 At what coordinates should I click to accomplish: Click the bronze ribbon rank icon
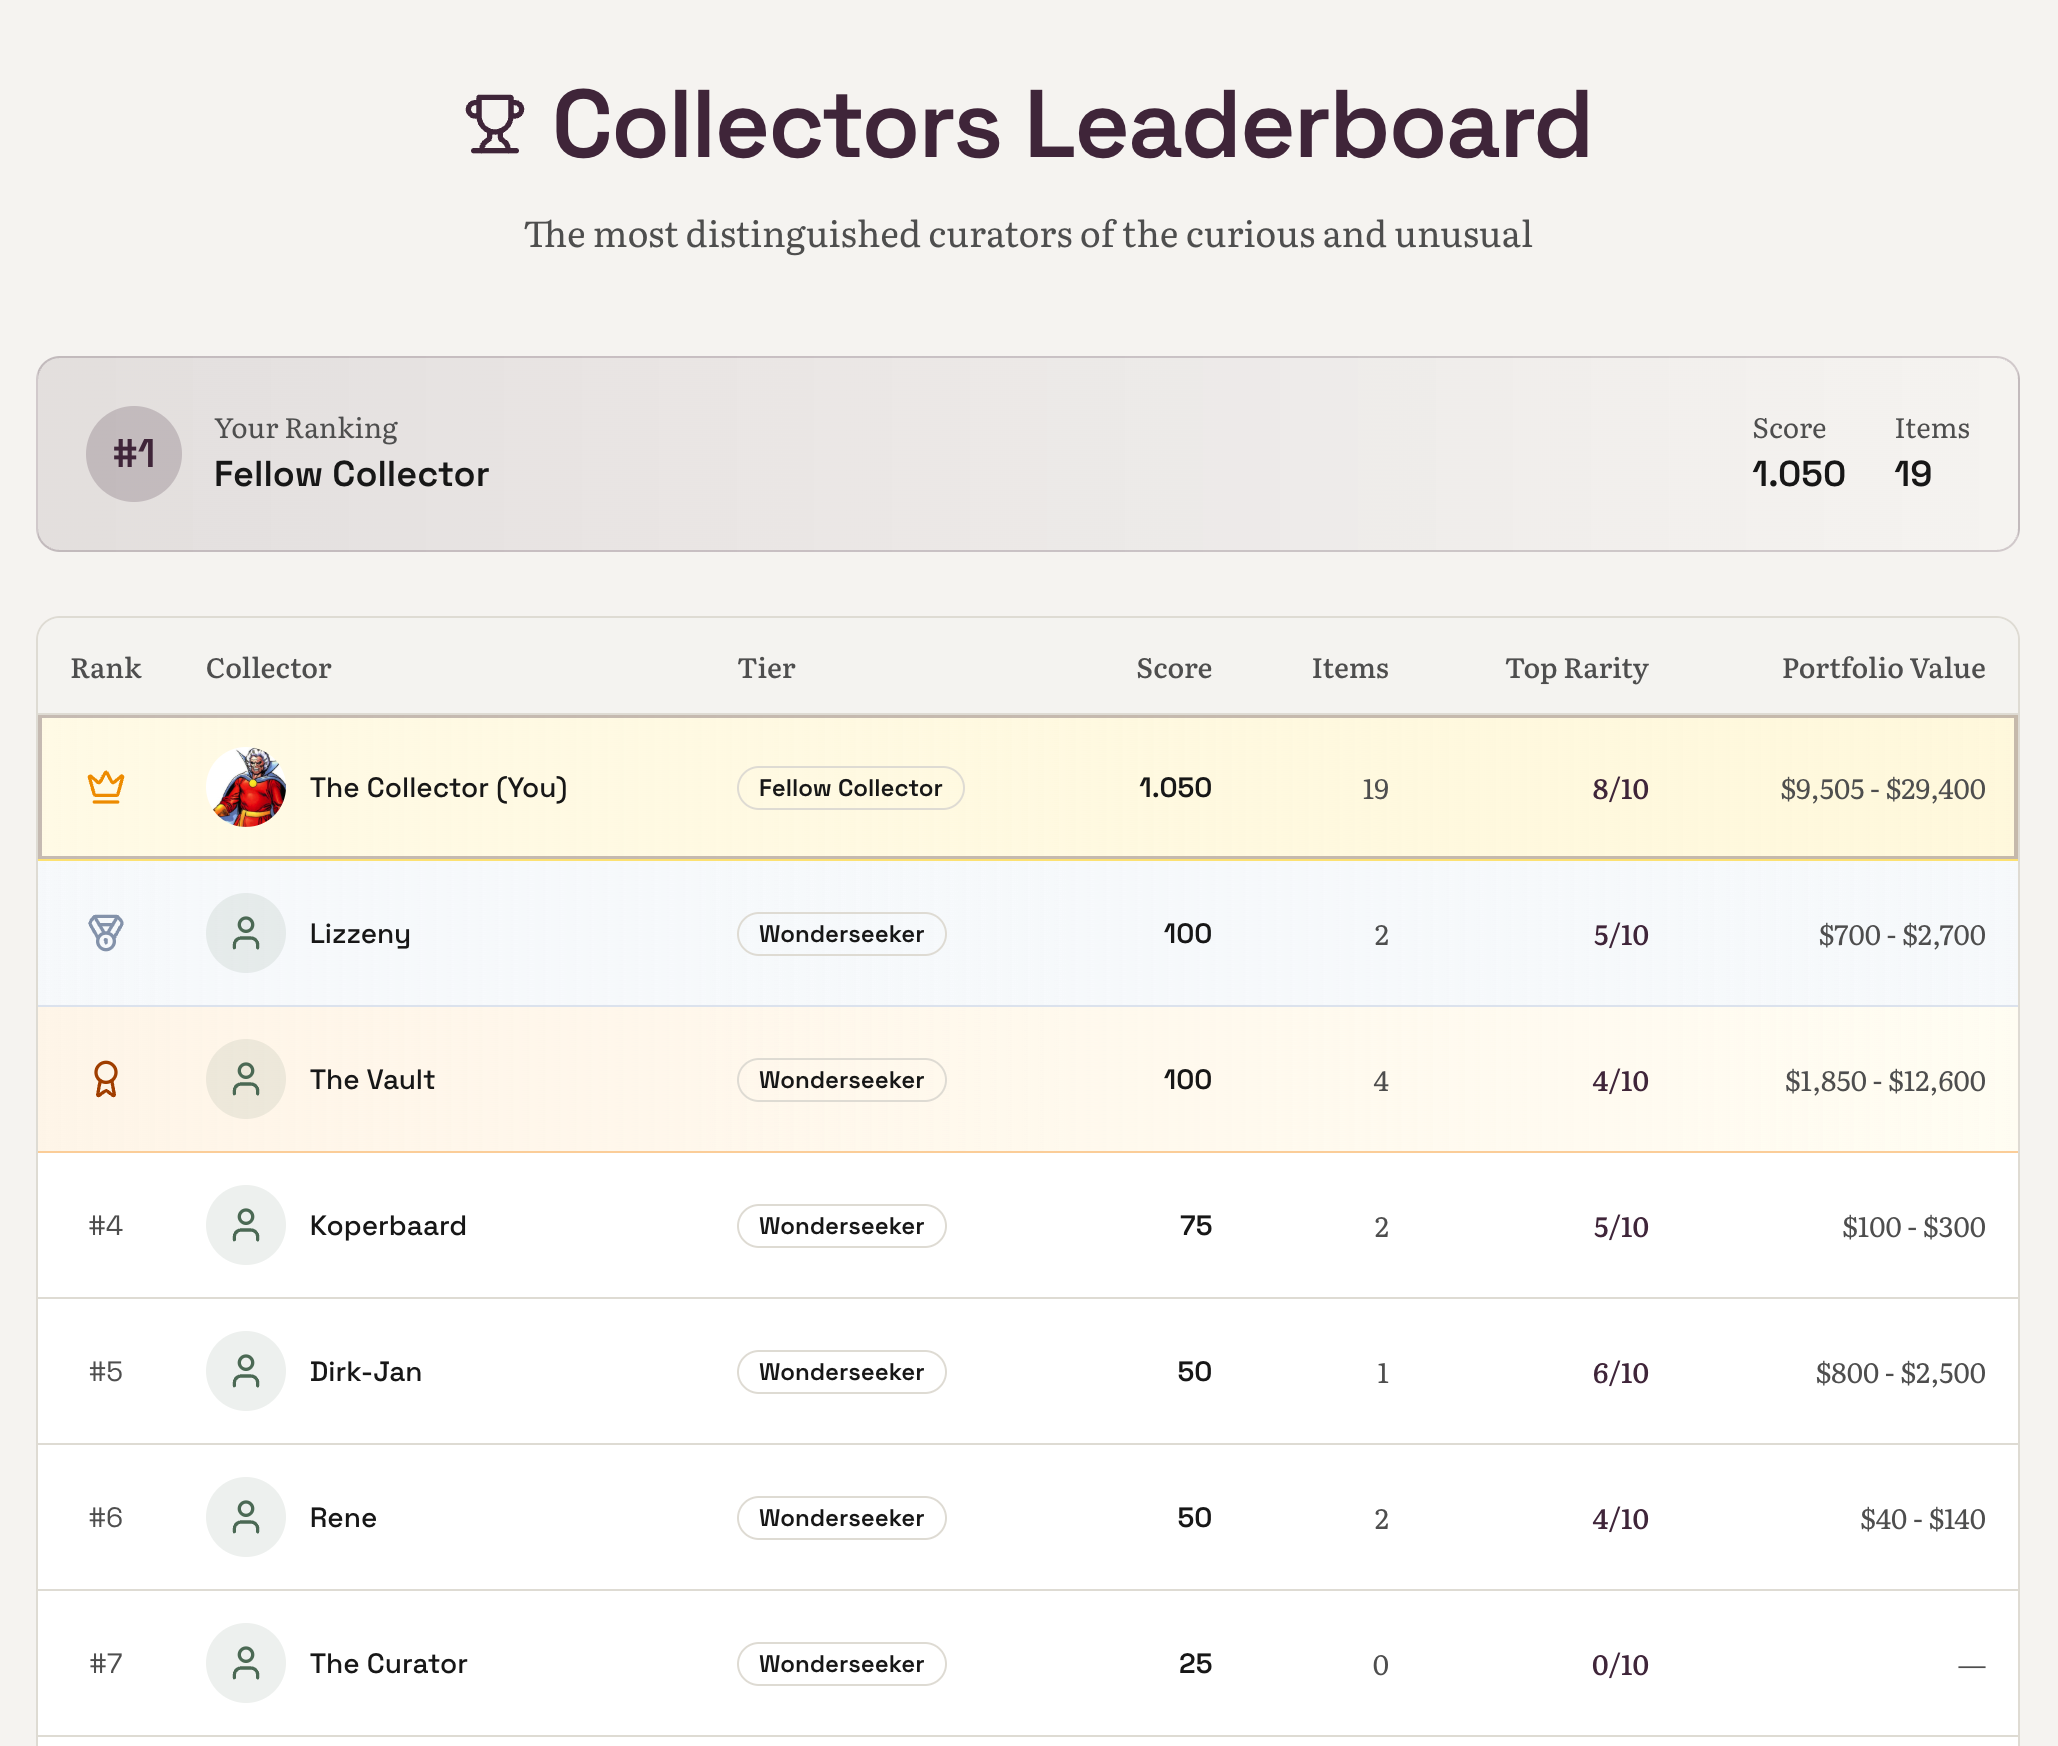[106, 1079]
